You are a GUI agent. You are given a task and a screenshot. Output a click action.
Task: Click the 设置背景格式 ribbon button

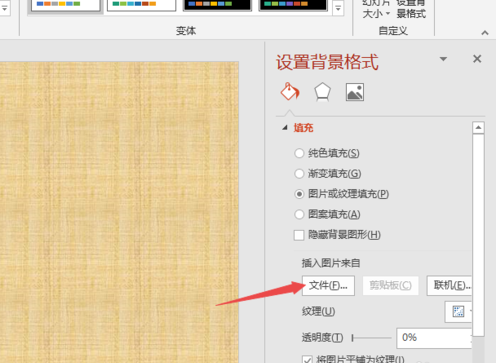point(411,9)
